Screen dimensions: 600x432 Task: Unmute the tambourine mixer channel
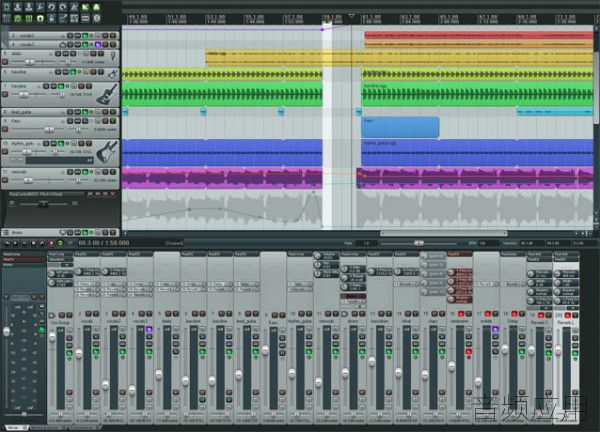coord(461,314)
